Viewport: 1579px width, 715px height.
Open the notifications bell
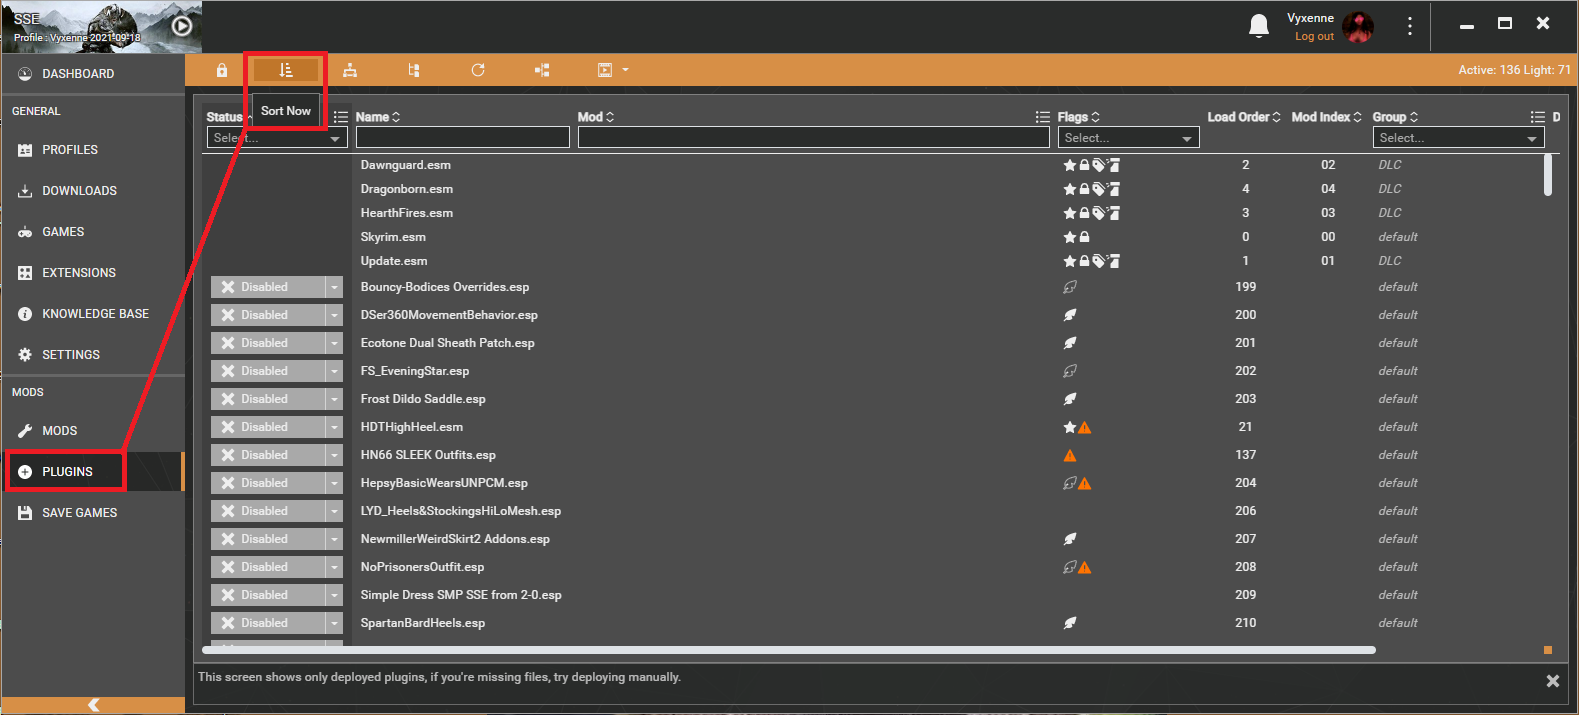(1259, 27)
